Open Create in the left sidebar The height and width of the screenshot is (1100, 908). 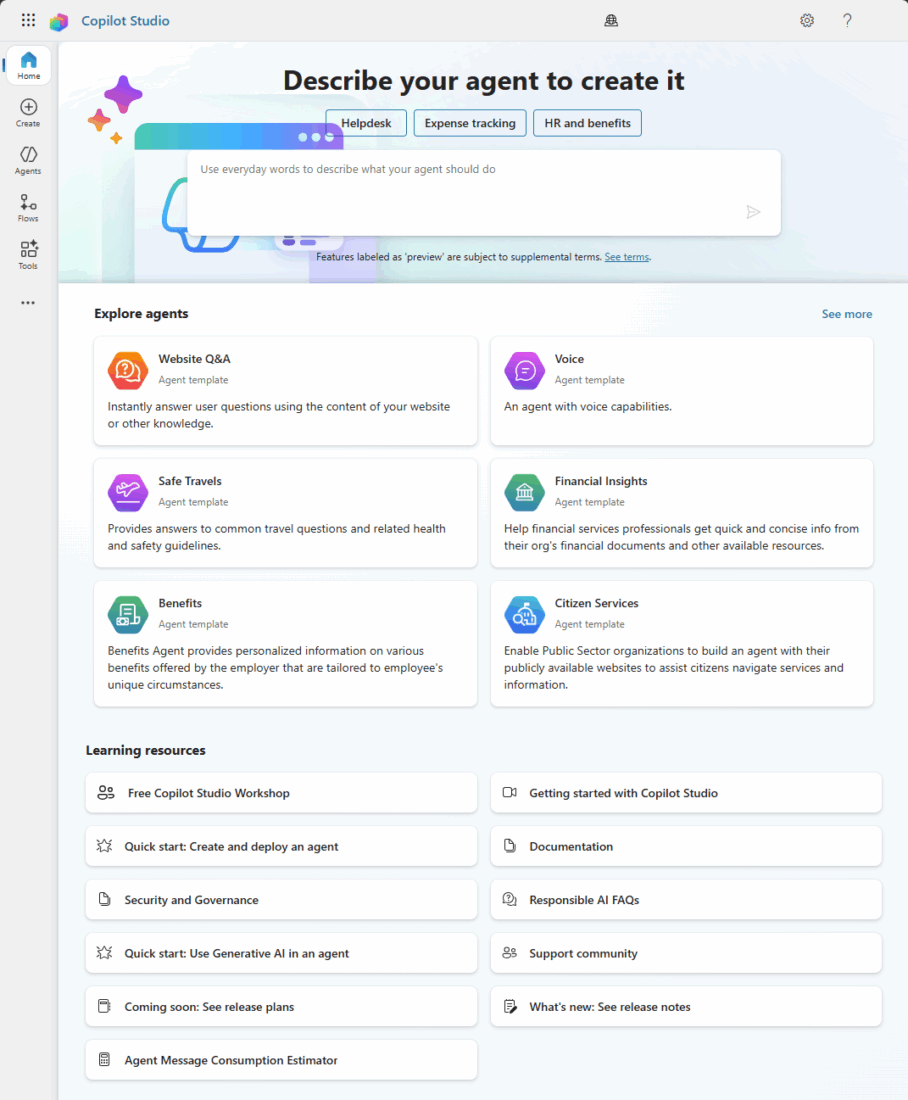click(x=28, y=113)
